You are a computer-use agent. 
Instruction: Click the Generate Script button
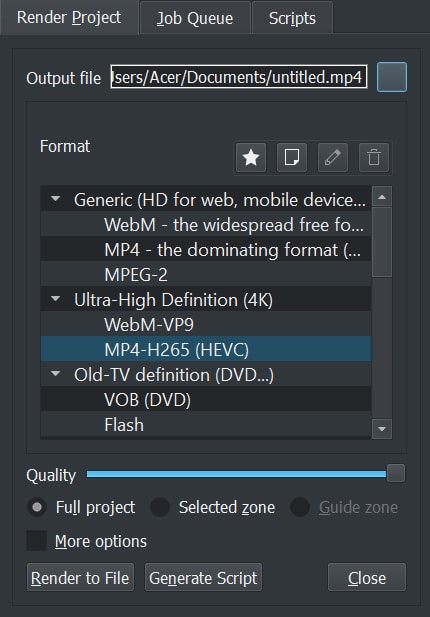pos(203,577)
